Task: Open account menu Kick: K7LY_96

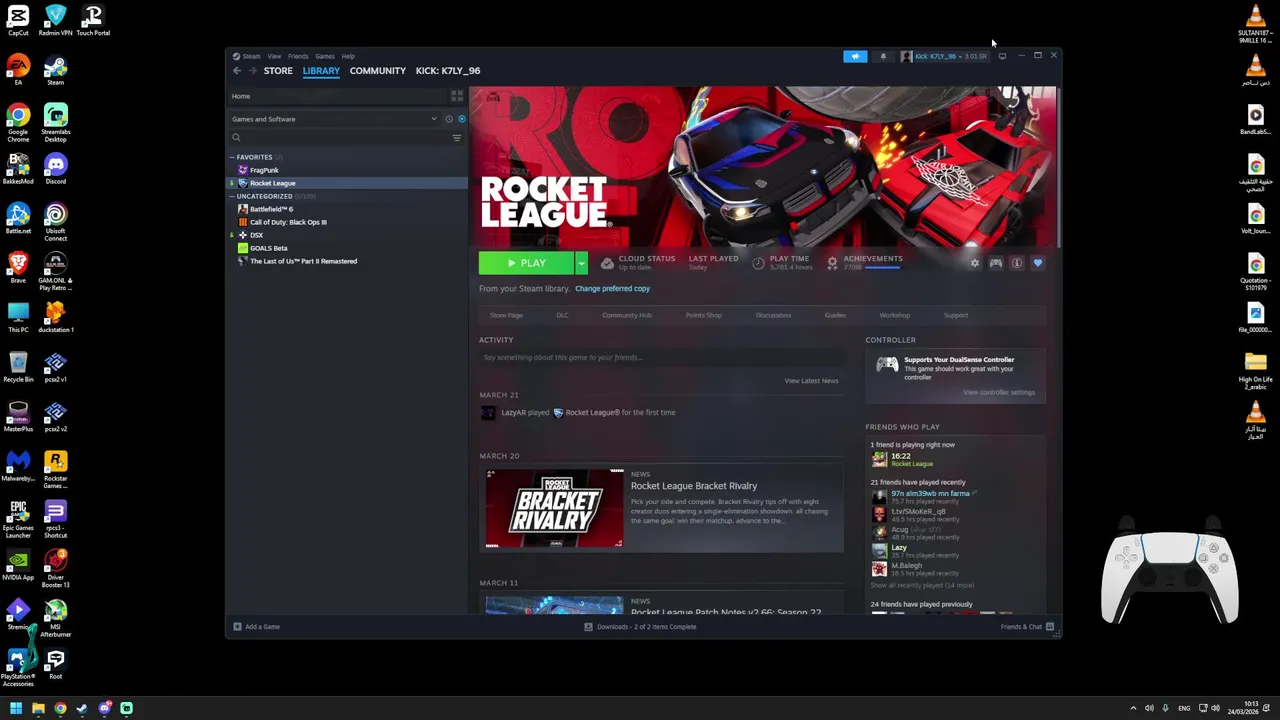Action: 944,56
